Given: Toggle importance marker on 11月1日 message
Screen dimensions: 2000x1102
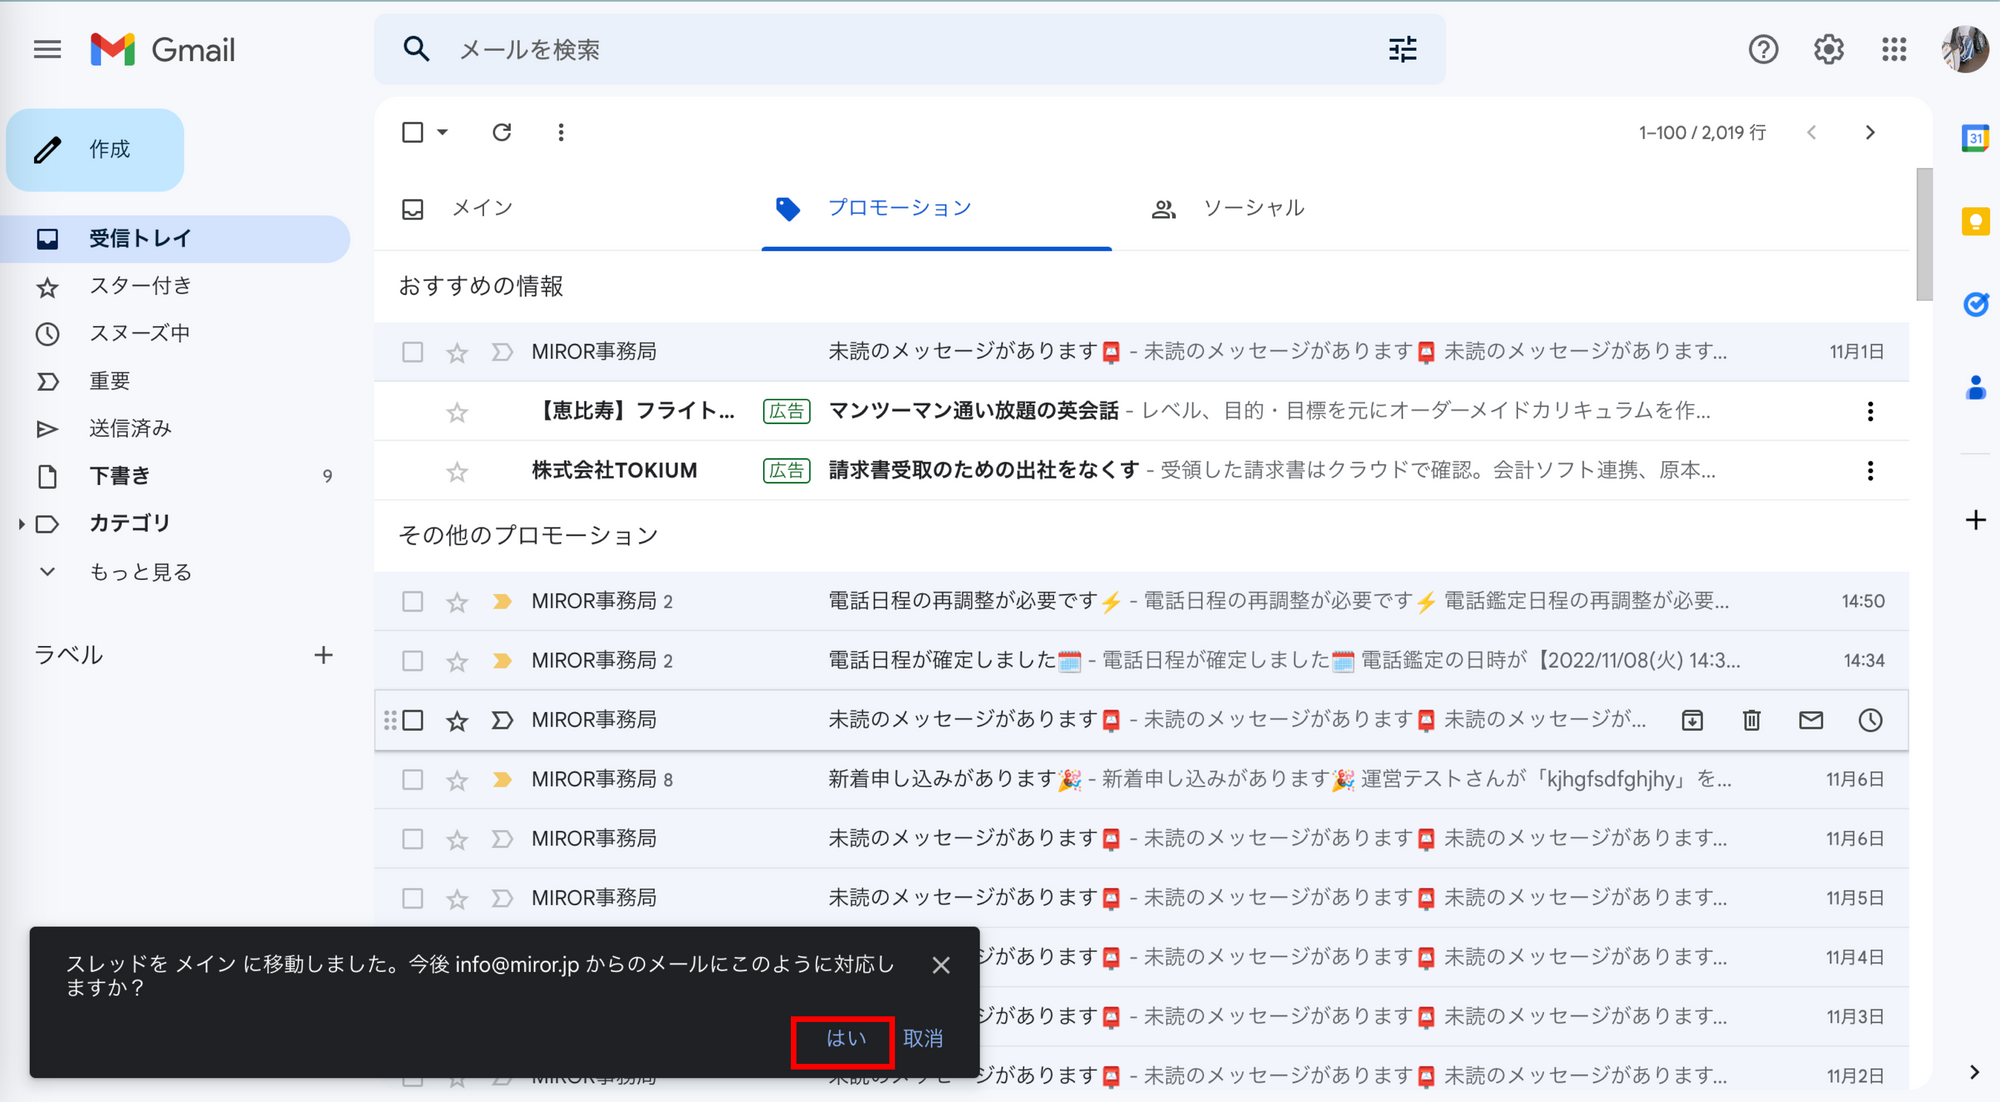Looking at the screenshot, I should 502,352.
